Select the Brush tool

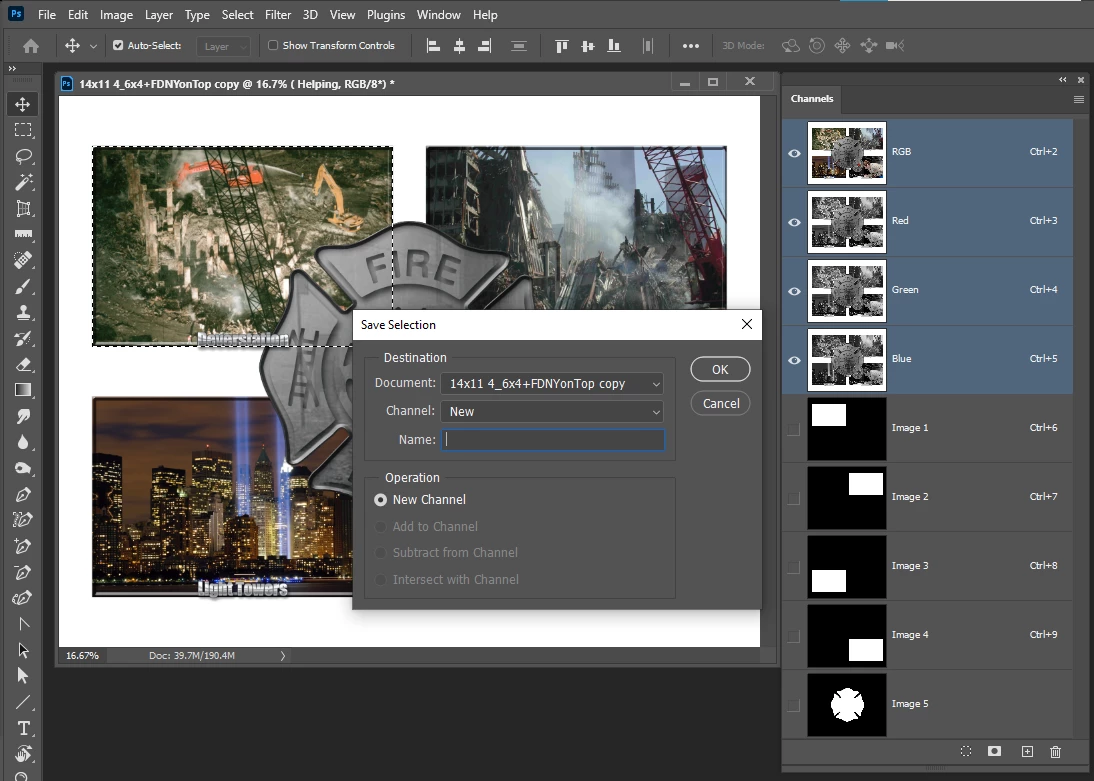[x=22, y=286]
